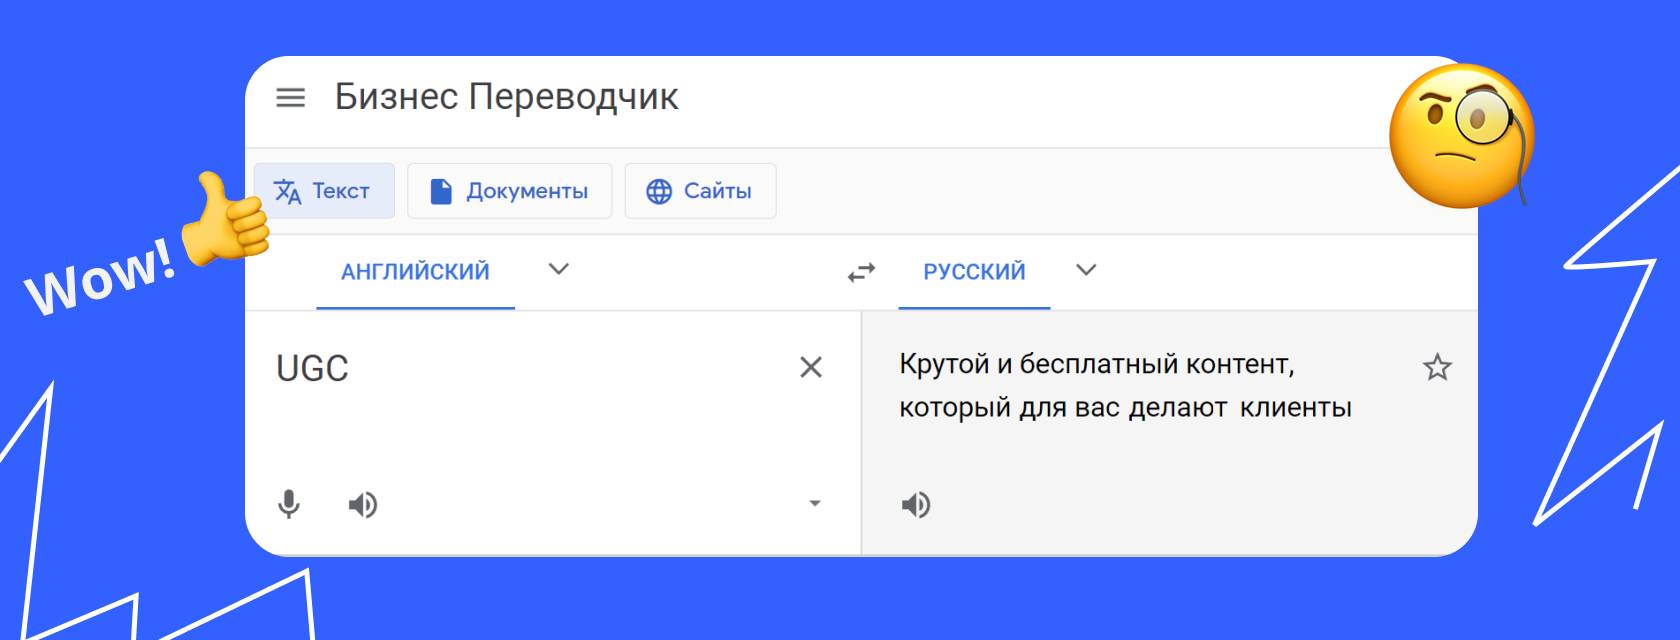Play audio of the Russian translation
This screenshot has height=640, width=1680.
pos(916,505)
